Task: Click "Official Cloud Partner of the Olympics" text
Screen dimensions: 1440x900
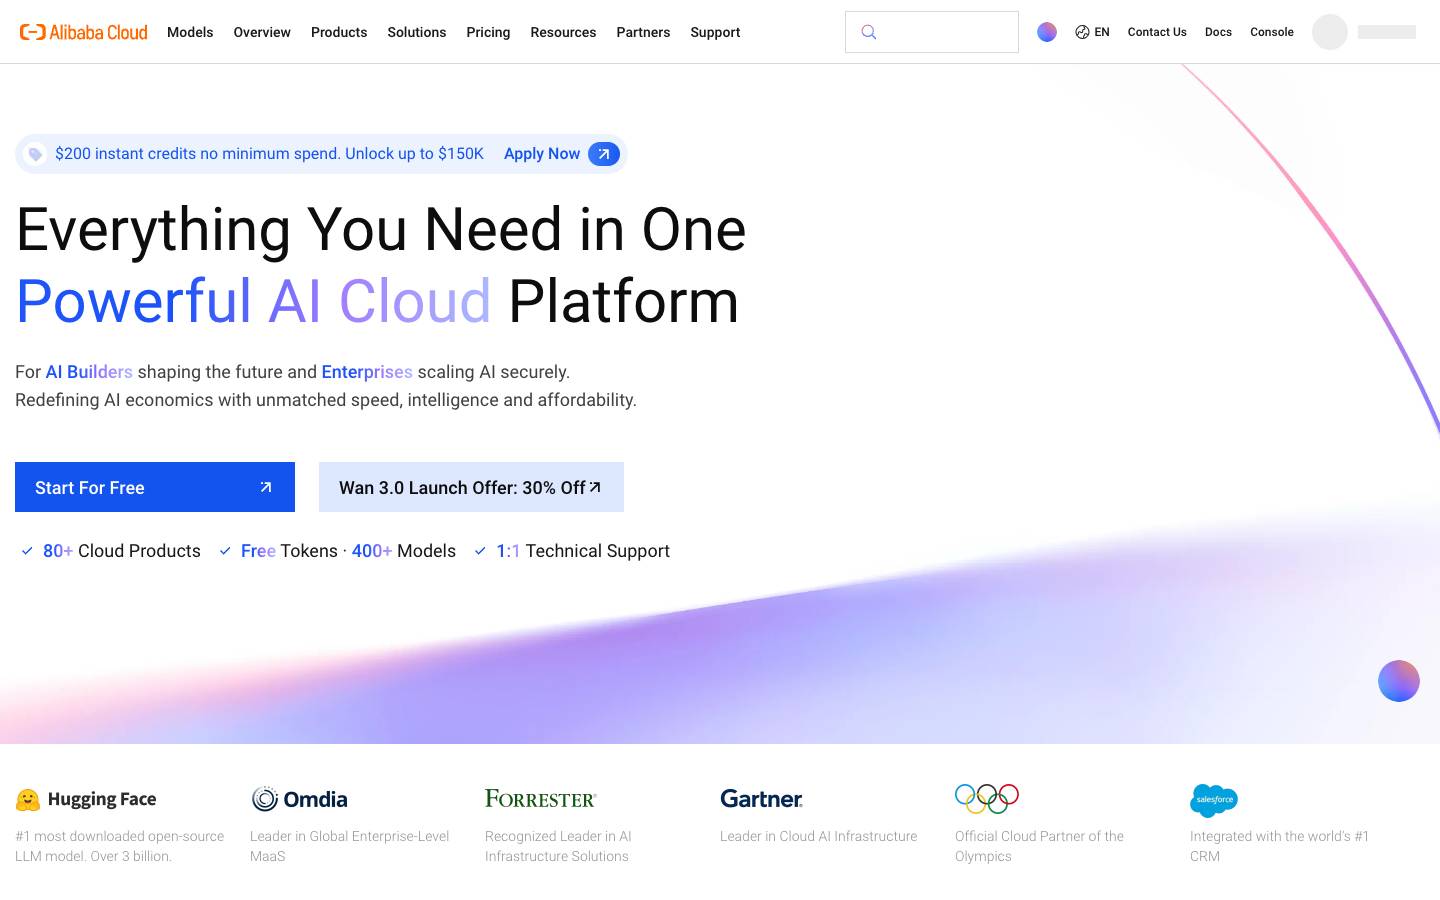Action: pos(1040,846)
